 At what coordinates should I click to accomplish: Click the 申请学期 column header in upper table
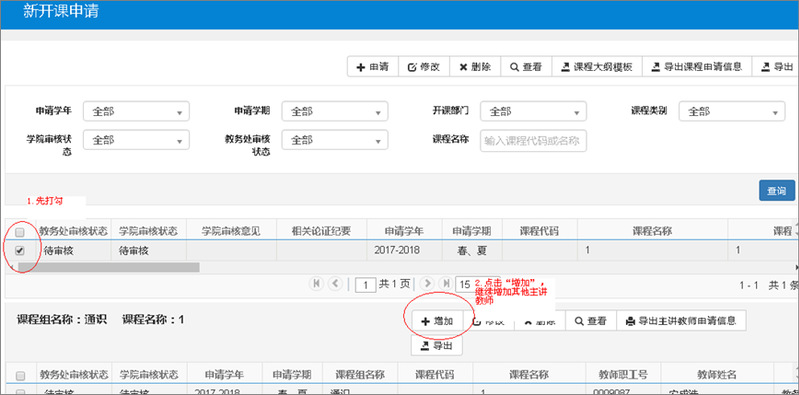pyautogui.click(x=472, y=231)
